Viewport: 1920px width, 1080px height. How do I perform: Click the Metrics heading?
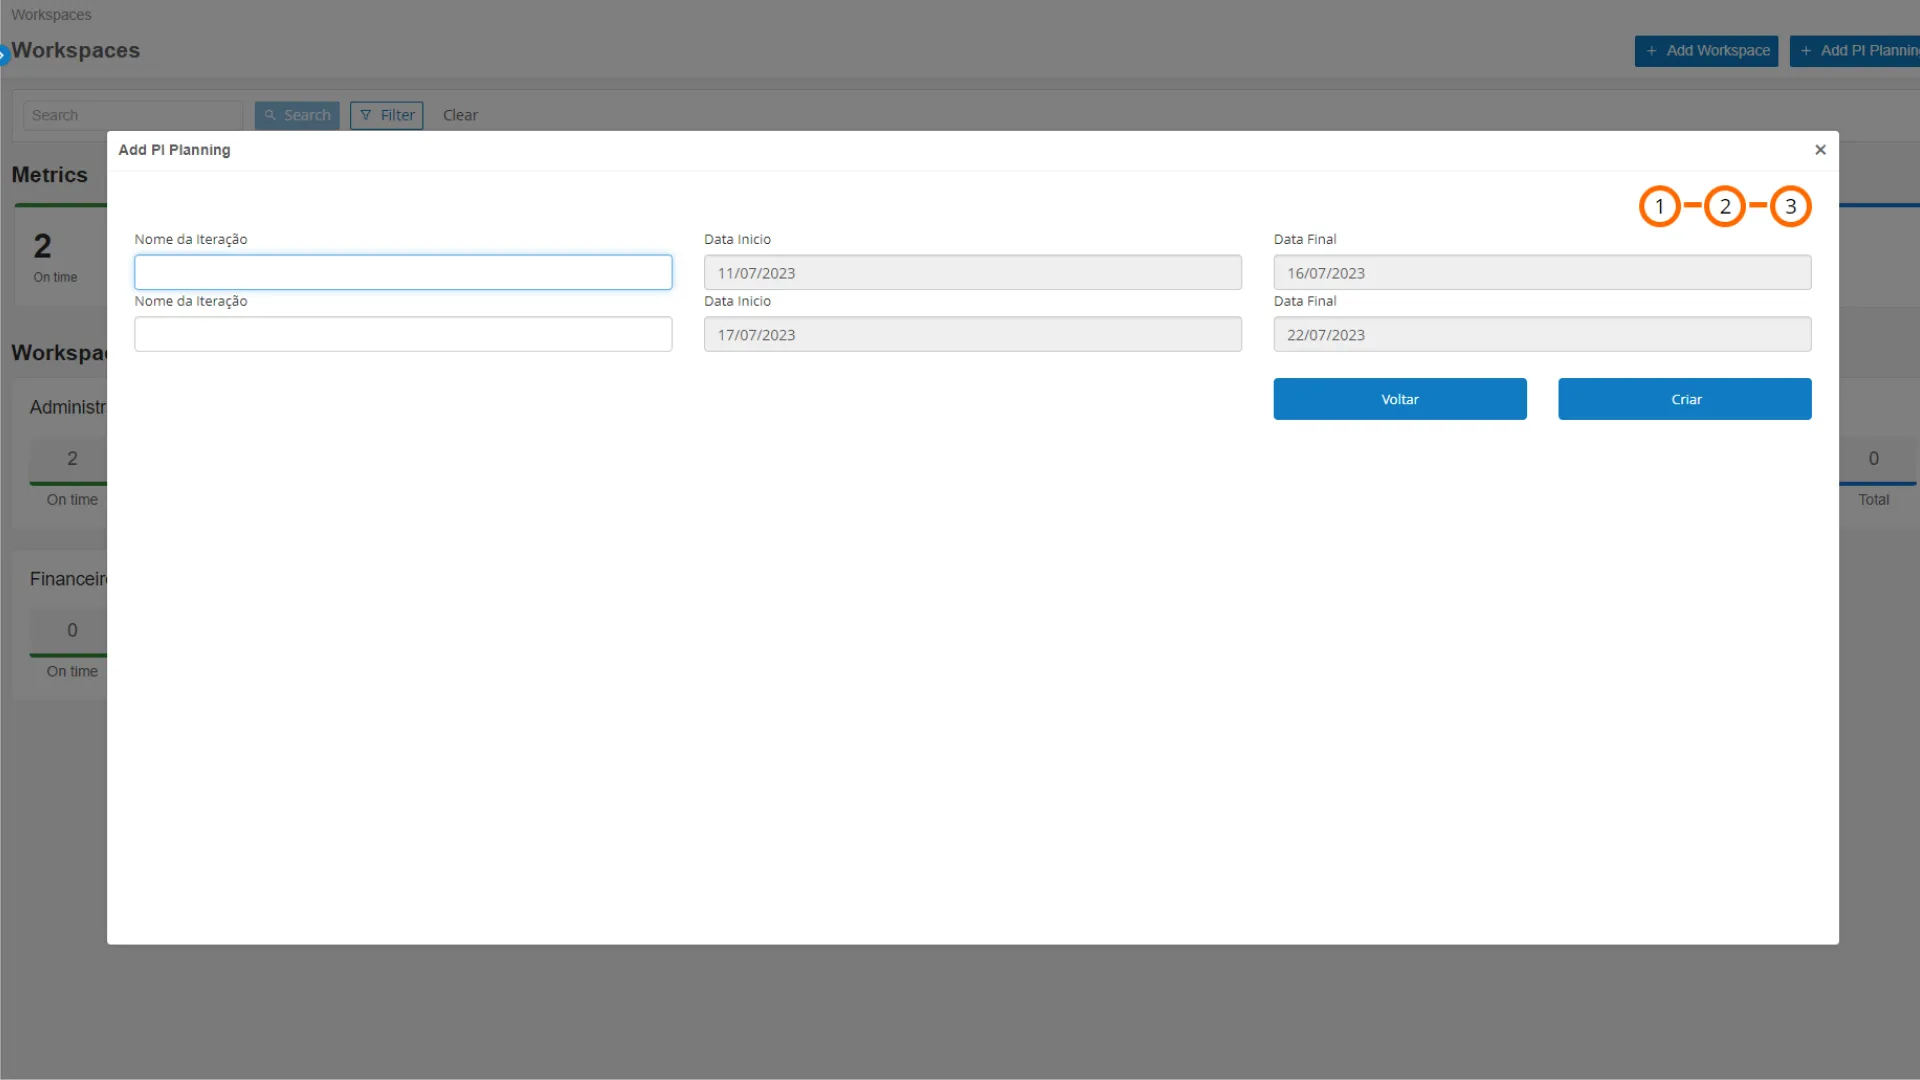coord(49,175)
